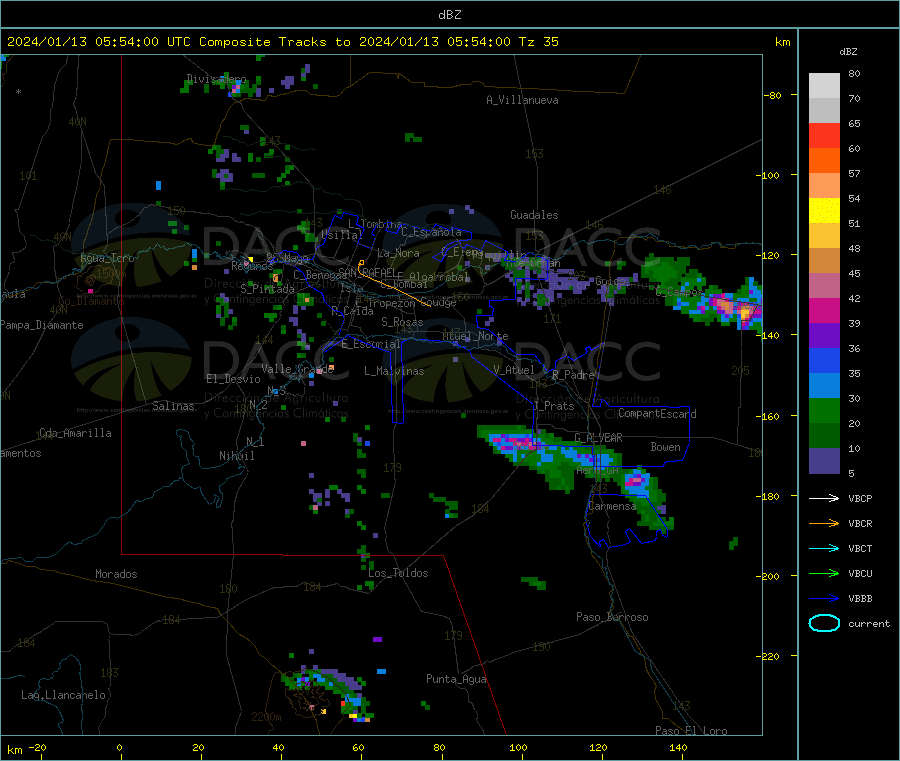Click the 'S_Rosas' map label

(402, 322)
